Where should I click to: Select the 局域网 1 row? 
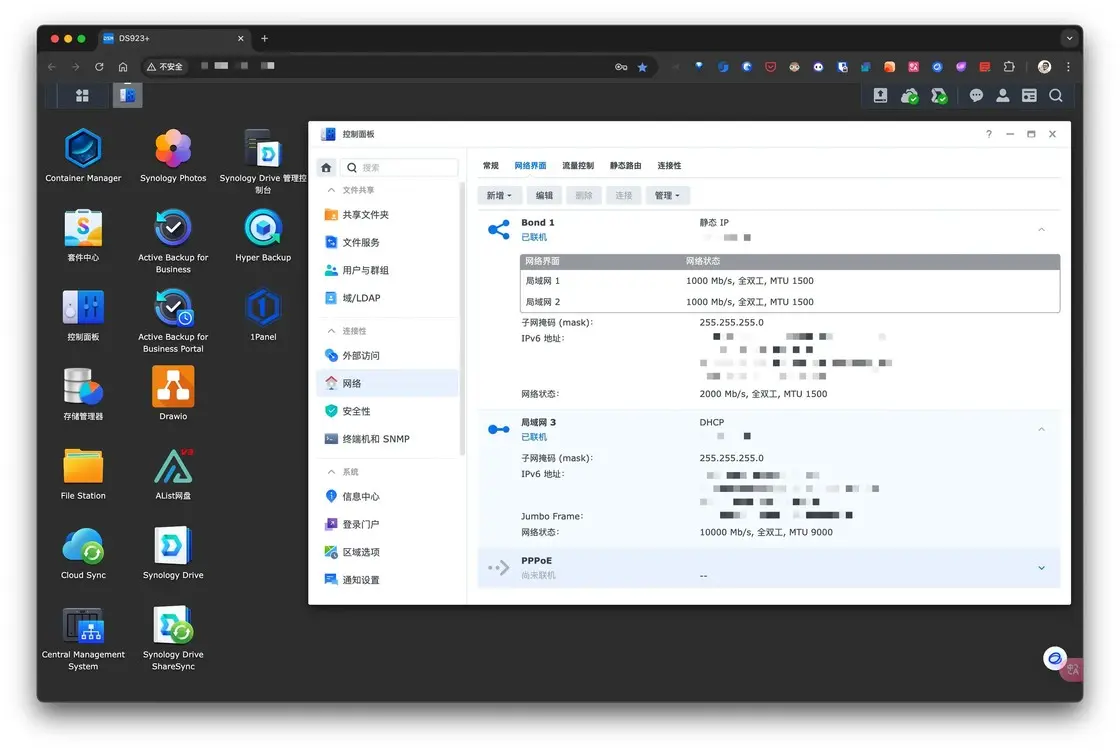tap(789, 281)
